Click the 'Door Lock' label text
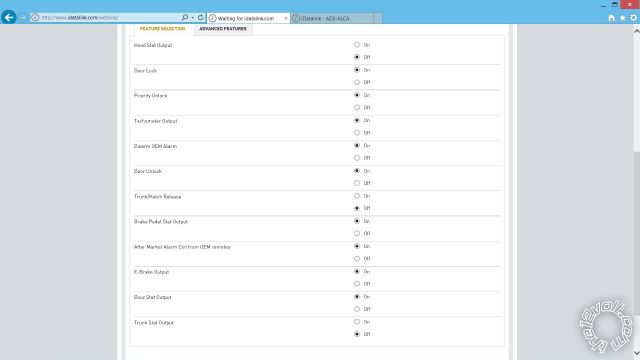 click(145, 71)
